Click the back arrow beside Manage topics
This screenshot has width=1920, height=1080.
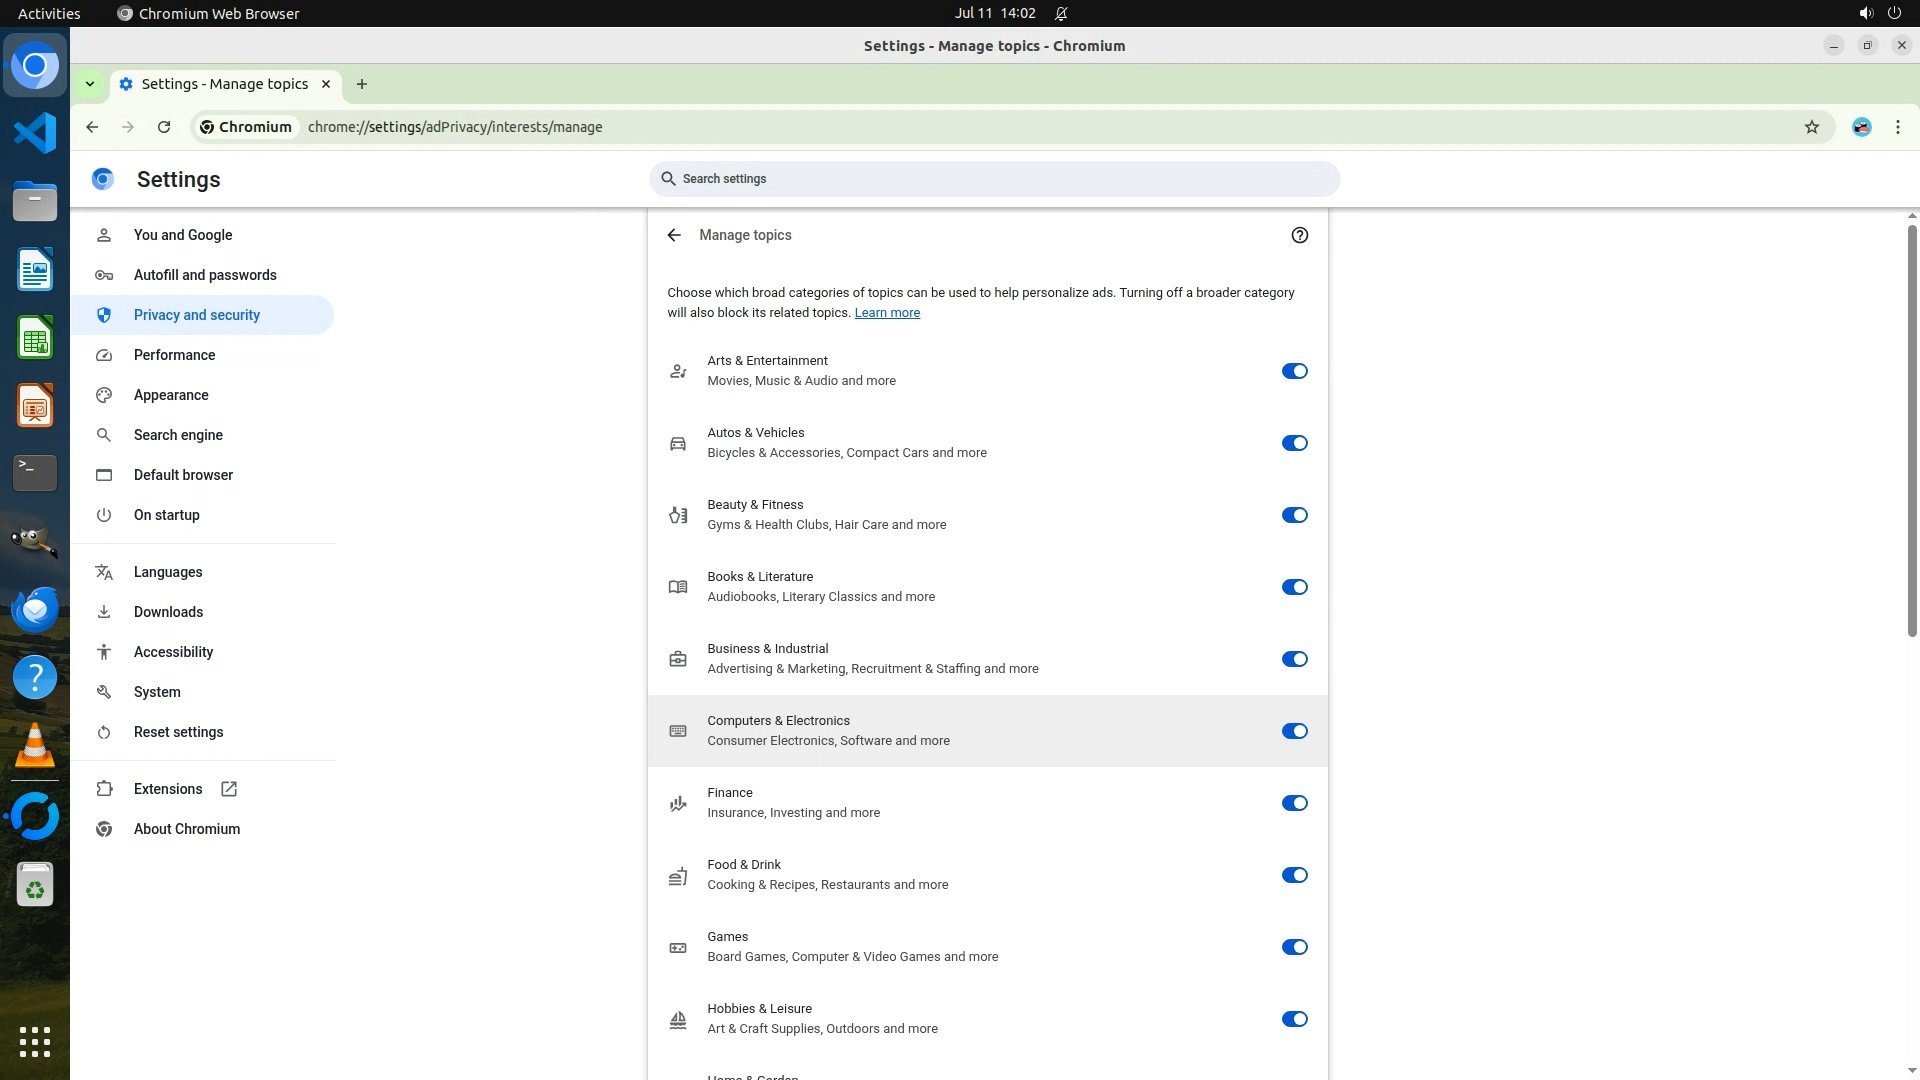674,235
